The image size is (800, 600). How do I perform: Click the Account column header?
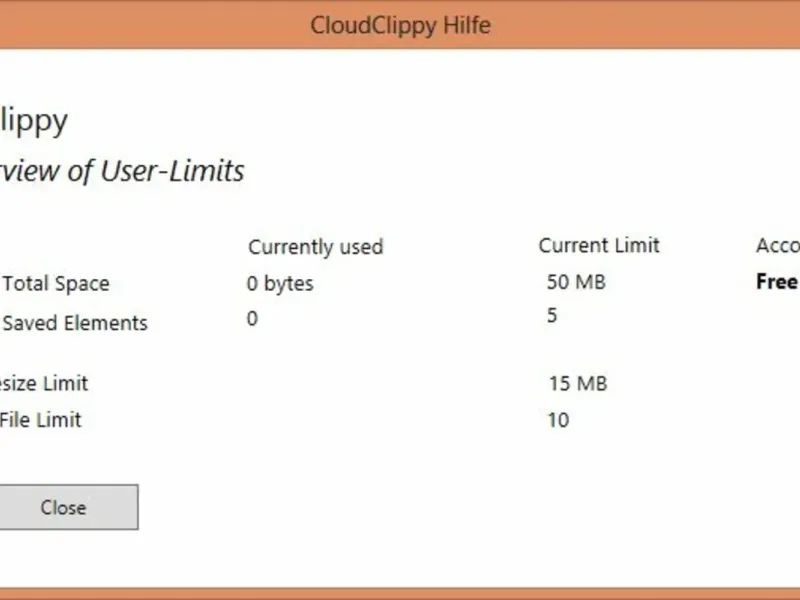click(x=777, y=246)
